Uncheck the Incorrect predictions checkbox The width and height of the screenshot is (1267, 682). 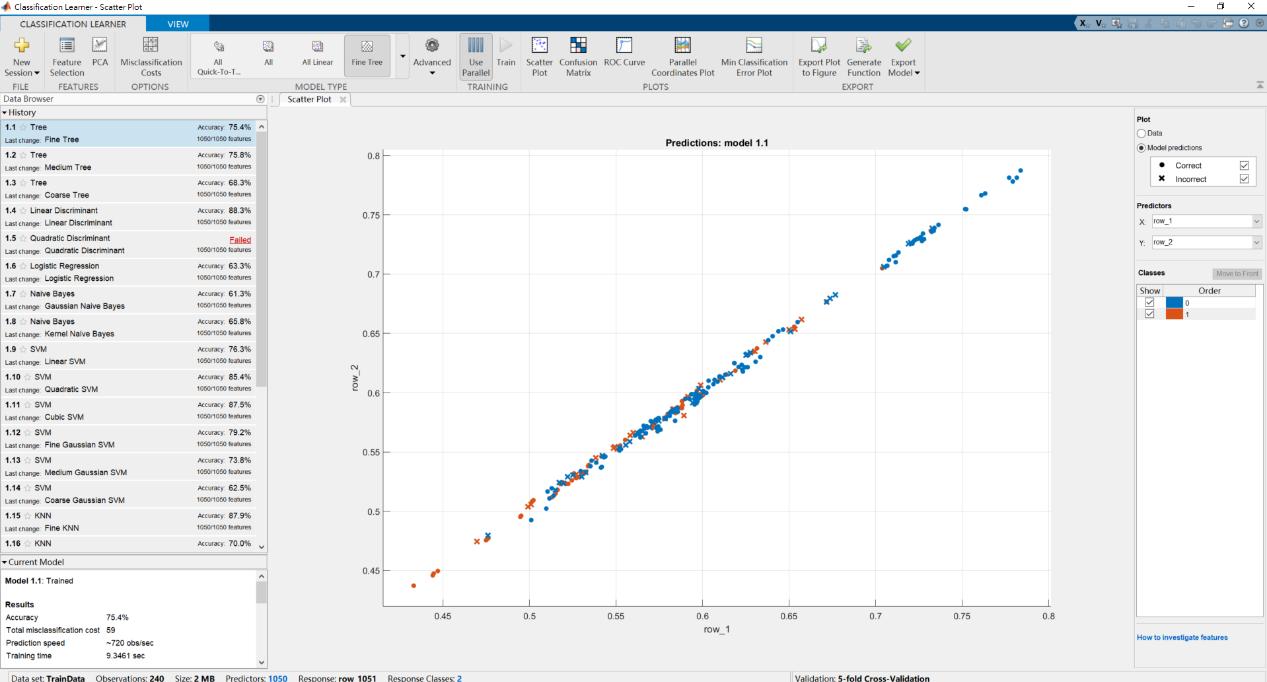1244,179
